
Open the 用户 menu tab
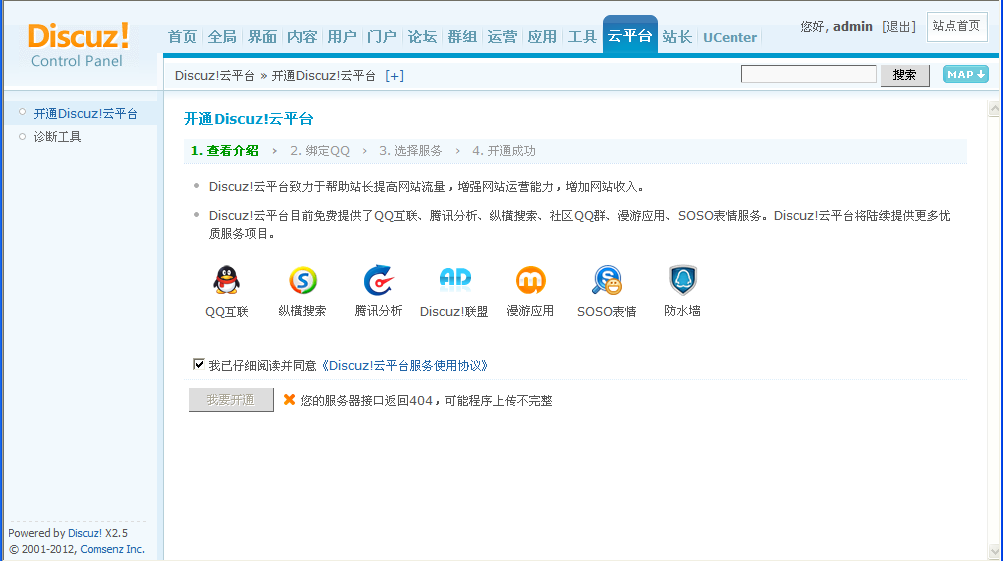pos(342,37)
